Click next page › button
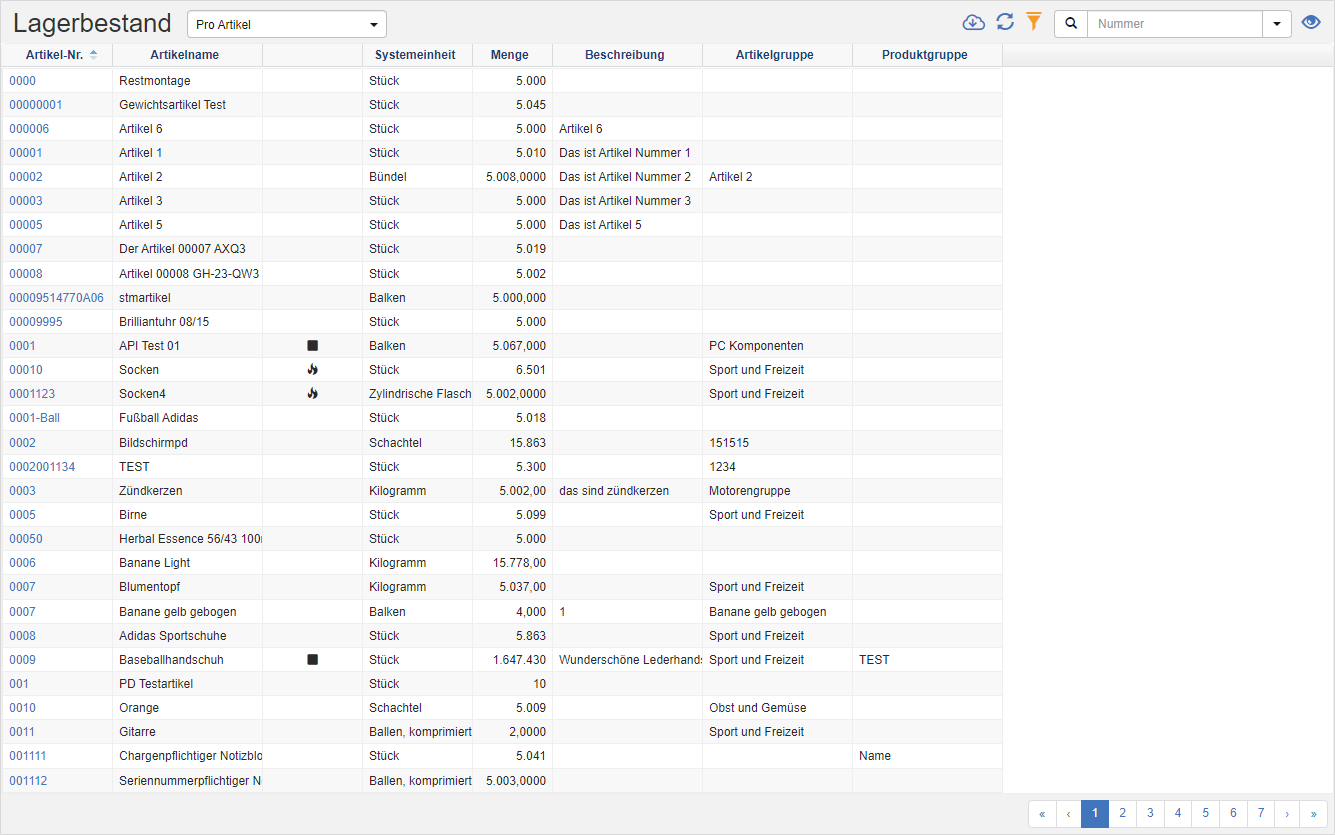The image size is (1335, 835). pos(1287,814)
